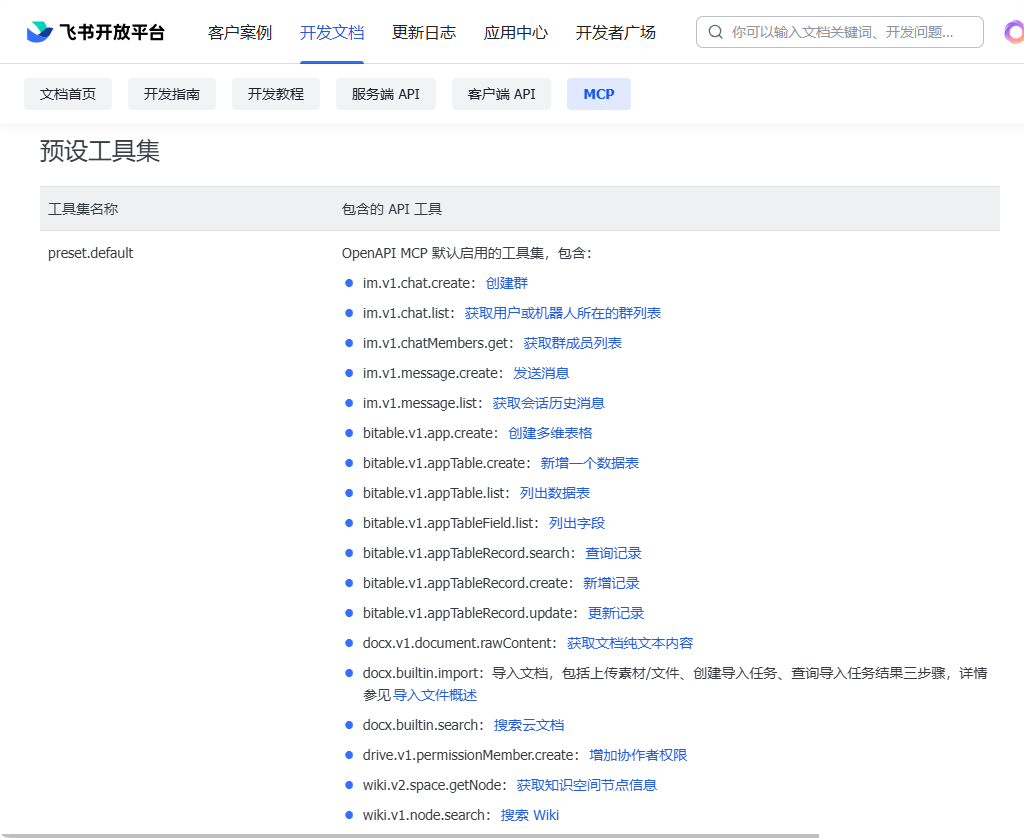
Task: Go to 更新日志 in top navigation
Action: tap(424, 32)
